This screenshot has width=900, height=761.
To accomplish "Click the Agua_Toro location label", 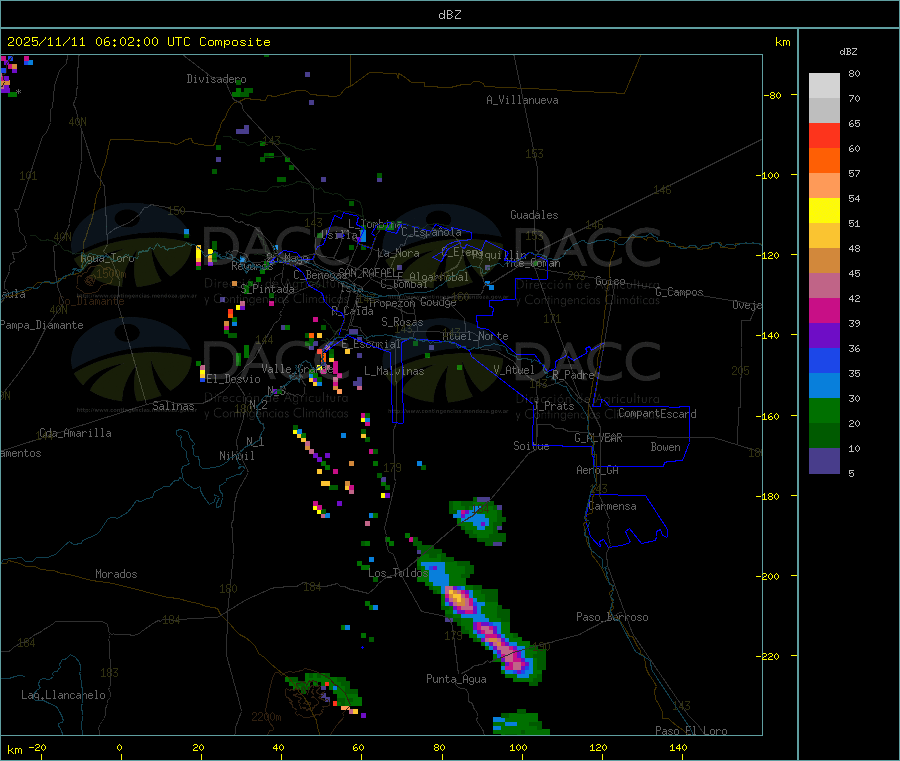I will (107, 258).
